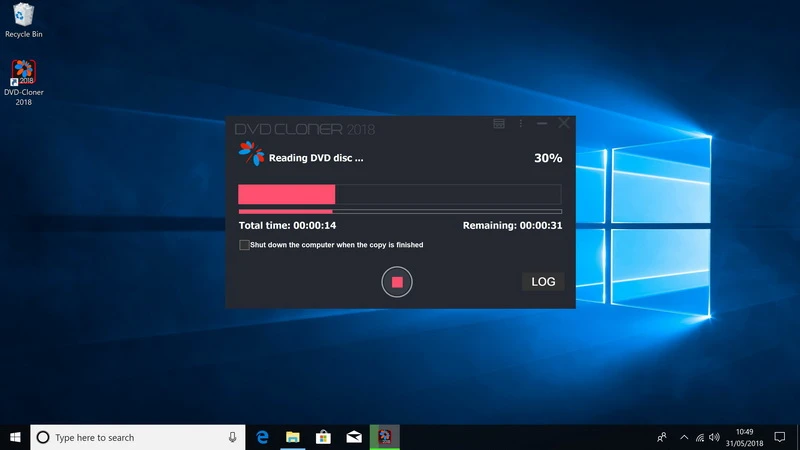The width and height of the screenshot is (800, 450).
Task: Click the Total time: 00:00:14 label
Action: click(287, 226)
